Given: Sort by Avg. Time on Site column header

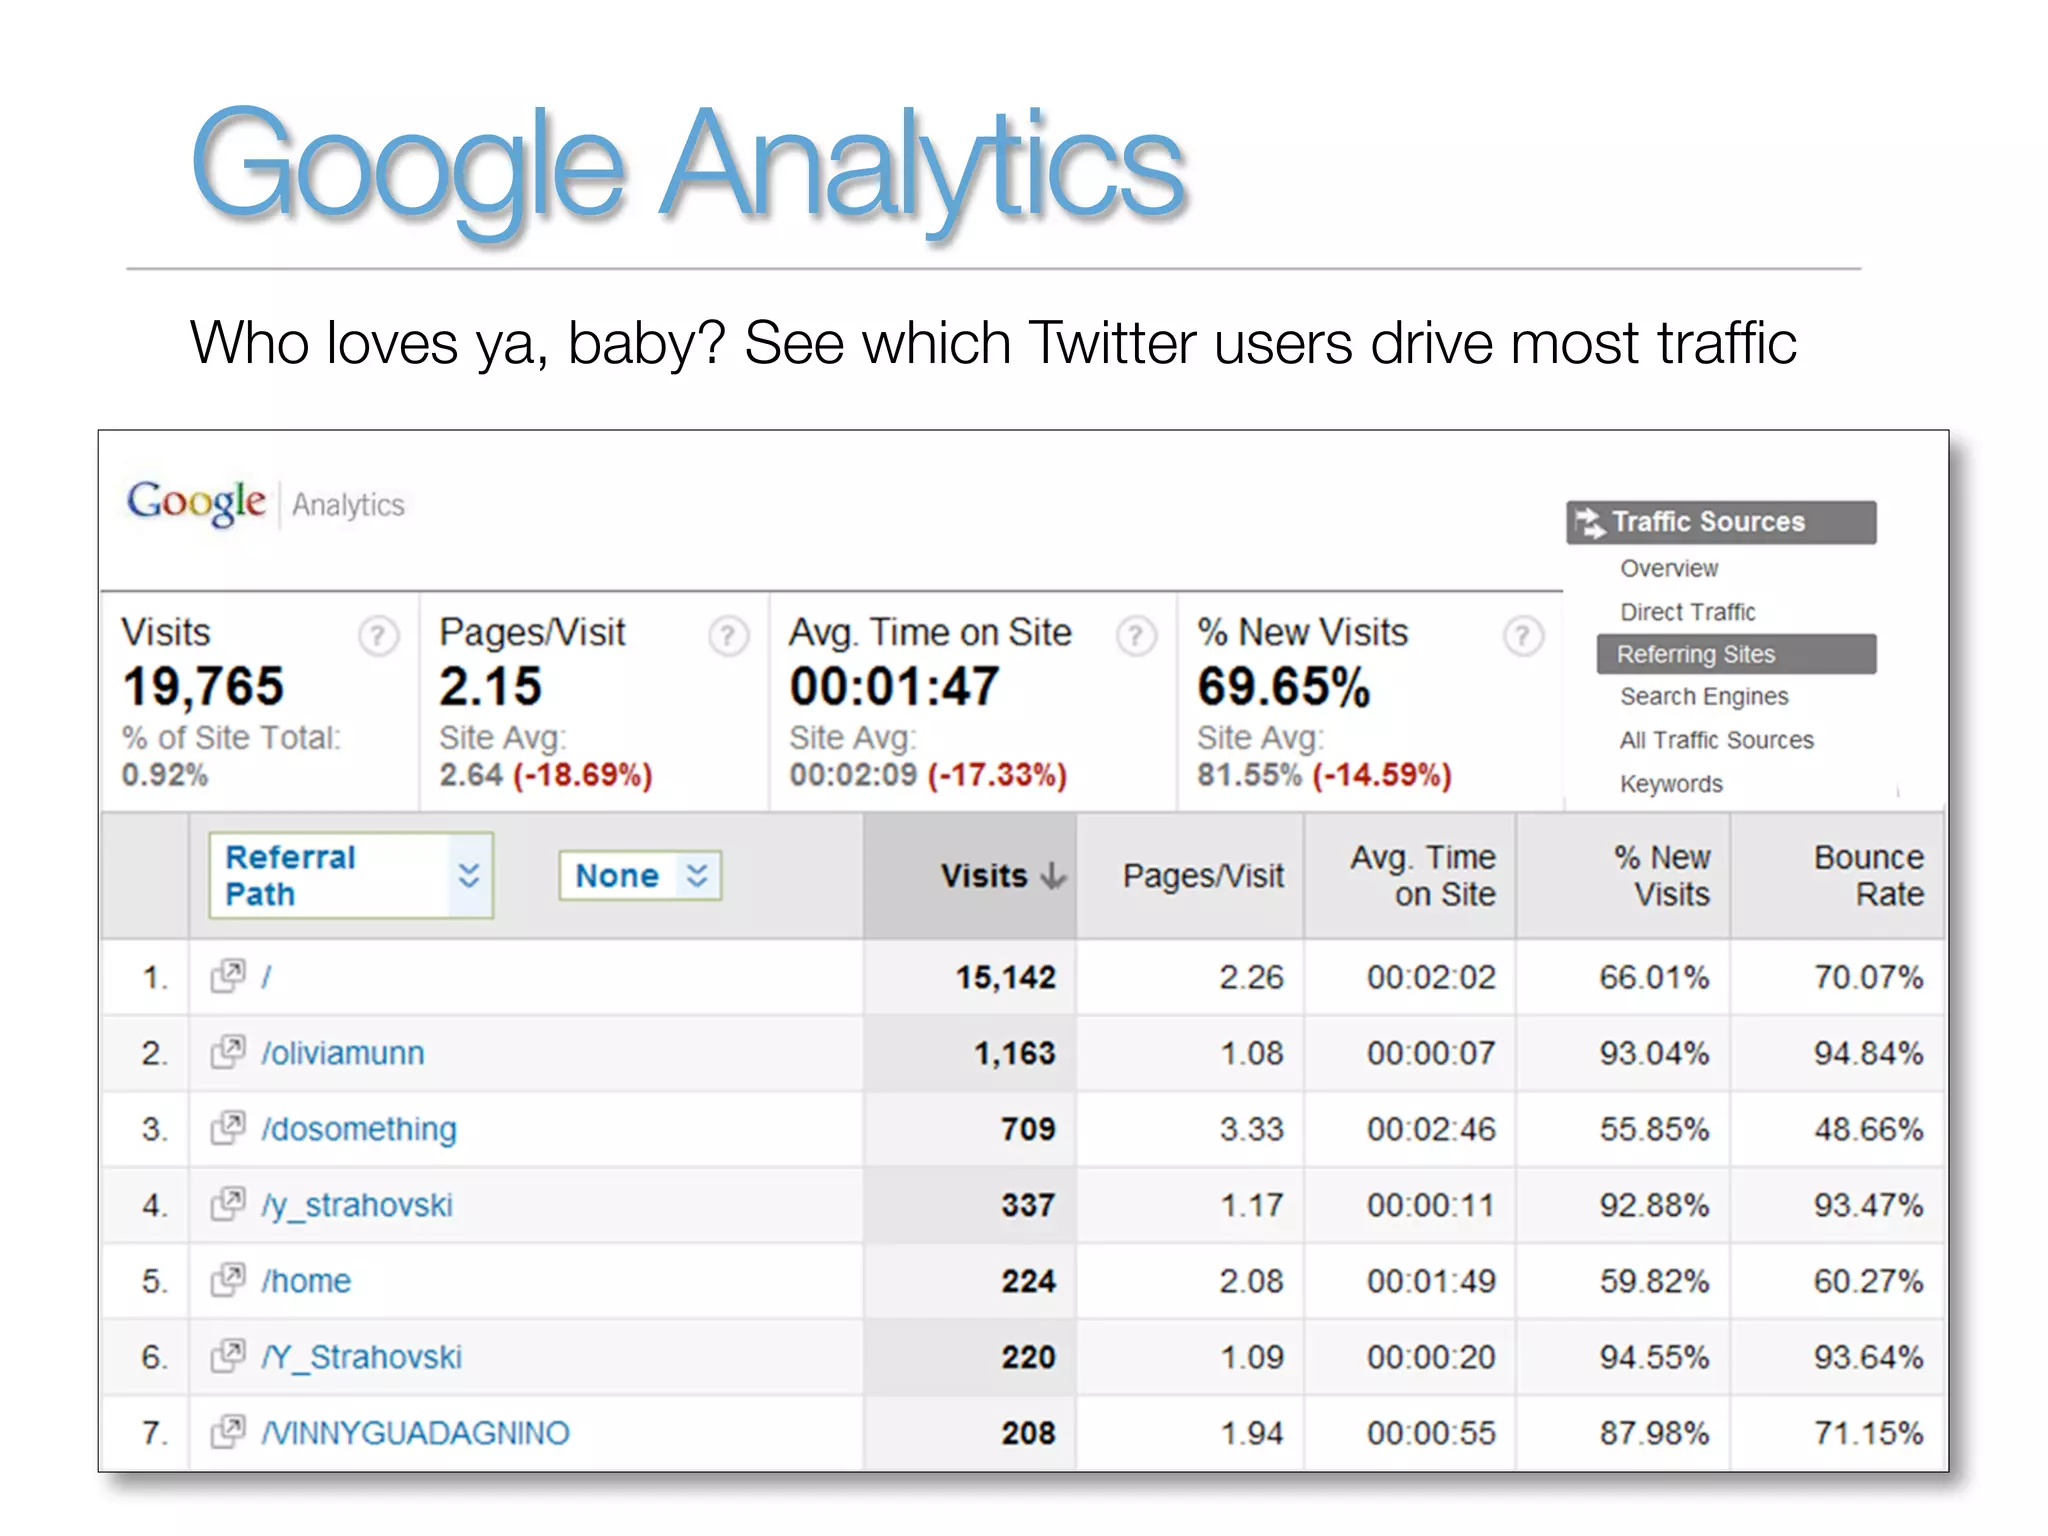Looking at the screenshot, I should [1410, 876].
